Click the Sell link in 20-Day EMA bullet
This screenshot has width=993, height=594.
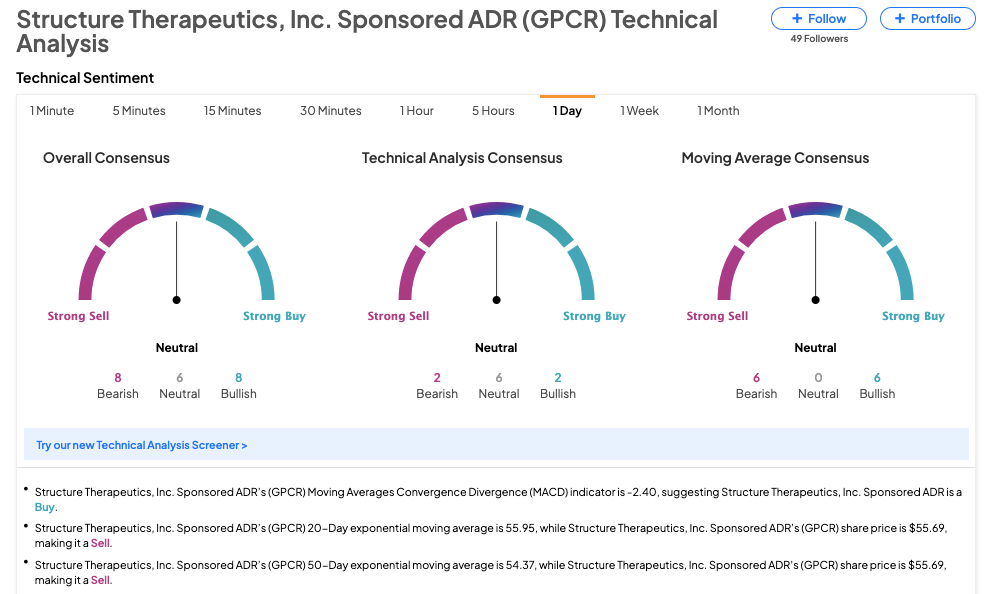[99, 543]
